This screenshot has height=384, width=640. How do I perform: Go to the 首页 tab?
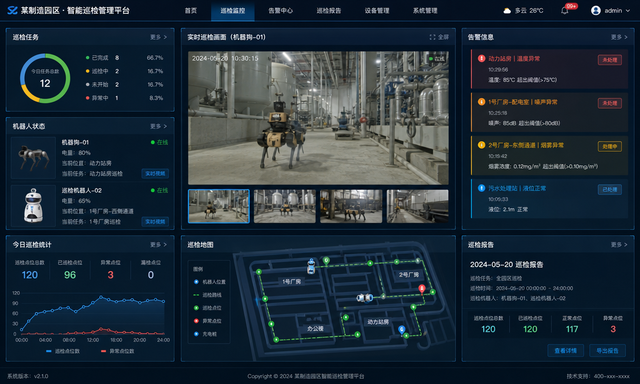[x=191, y=11]
